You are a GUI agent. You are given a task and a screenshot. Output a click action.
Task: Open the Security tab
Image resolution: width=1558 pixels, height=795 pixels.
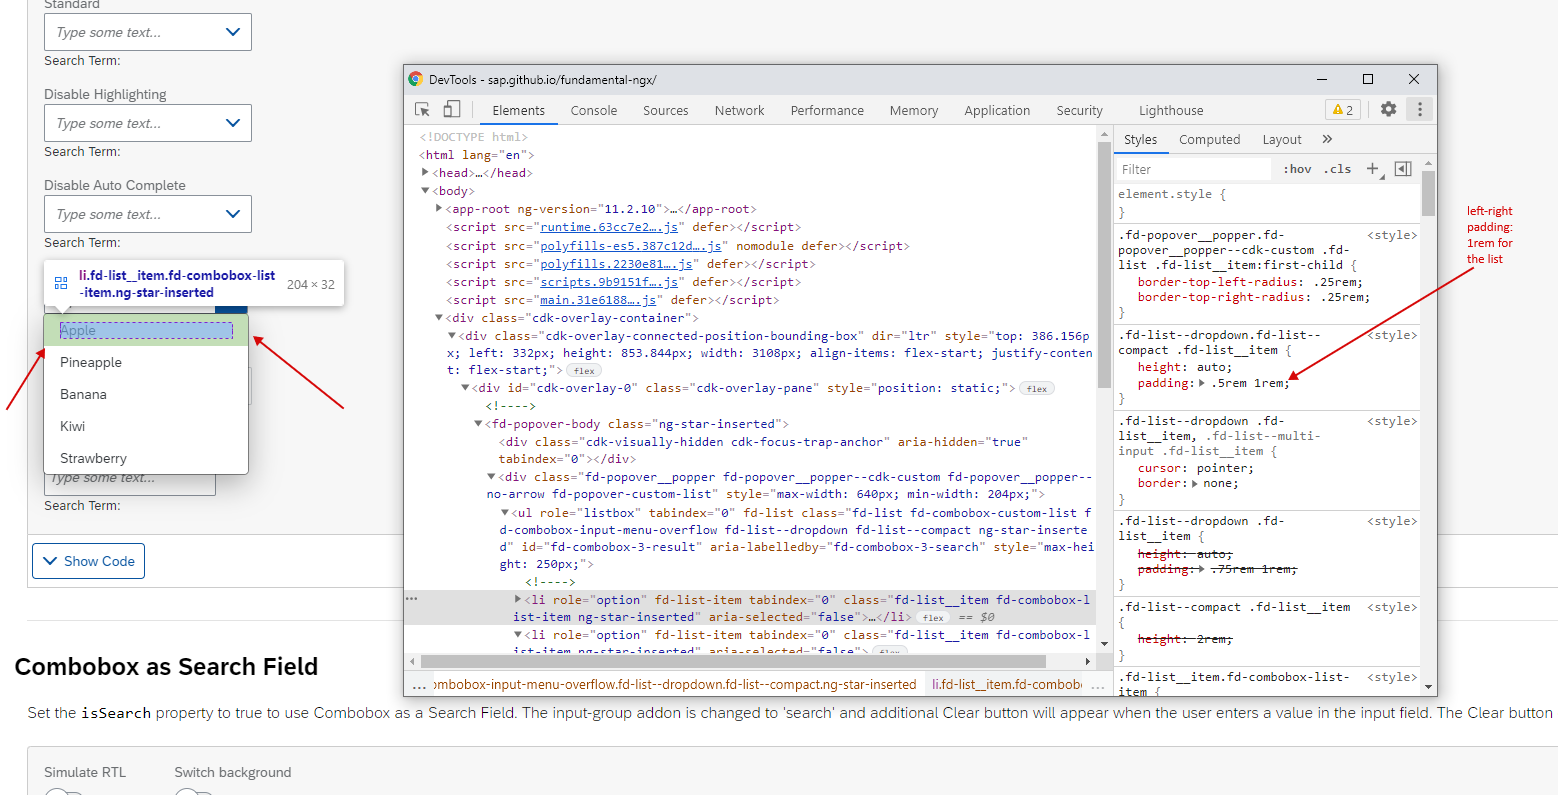point(1080,110)
